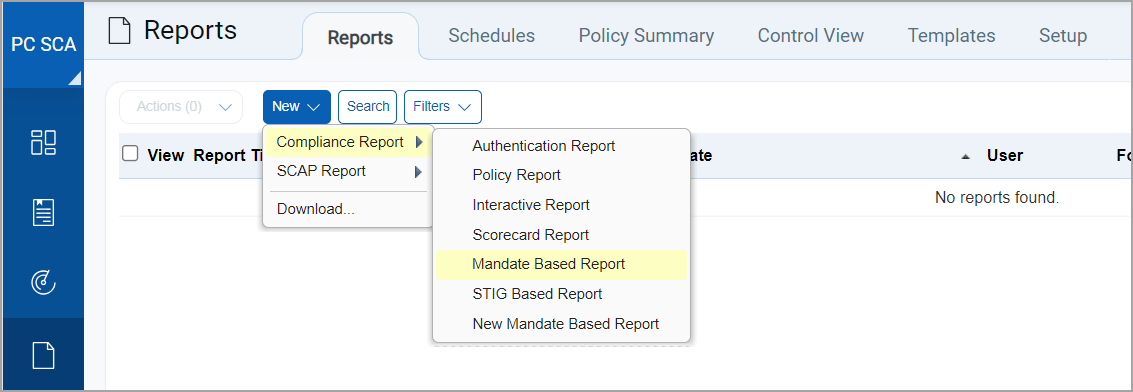
Task: Expand the Actions (0) dropdown
Action: coord(181,107)
